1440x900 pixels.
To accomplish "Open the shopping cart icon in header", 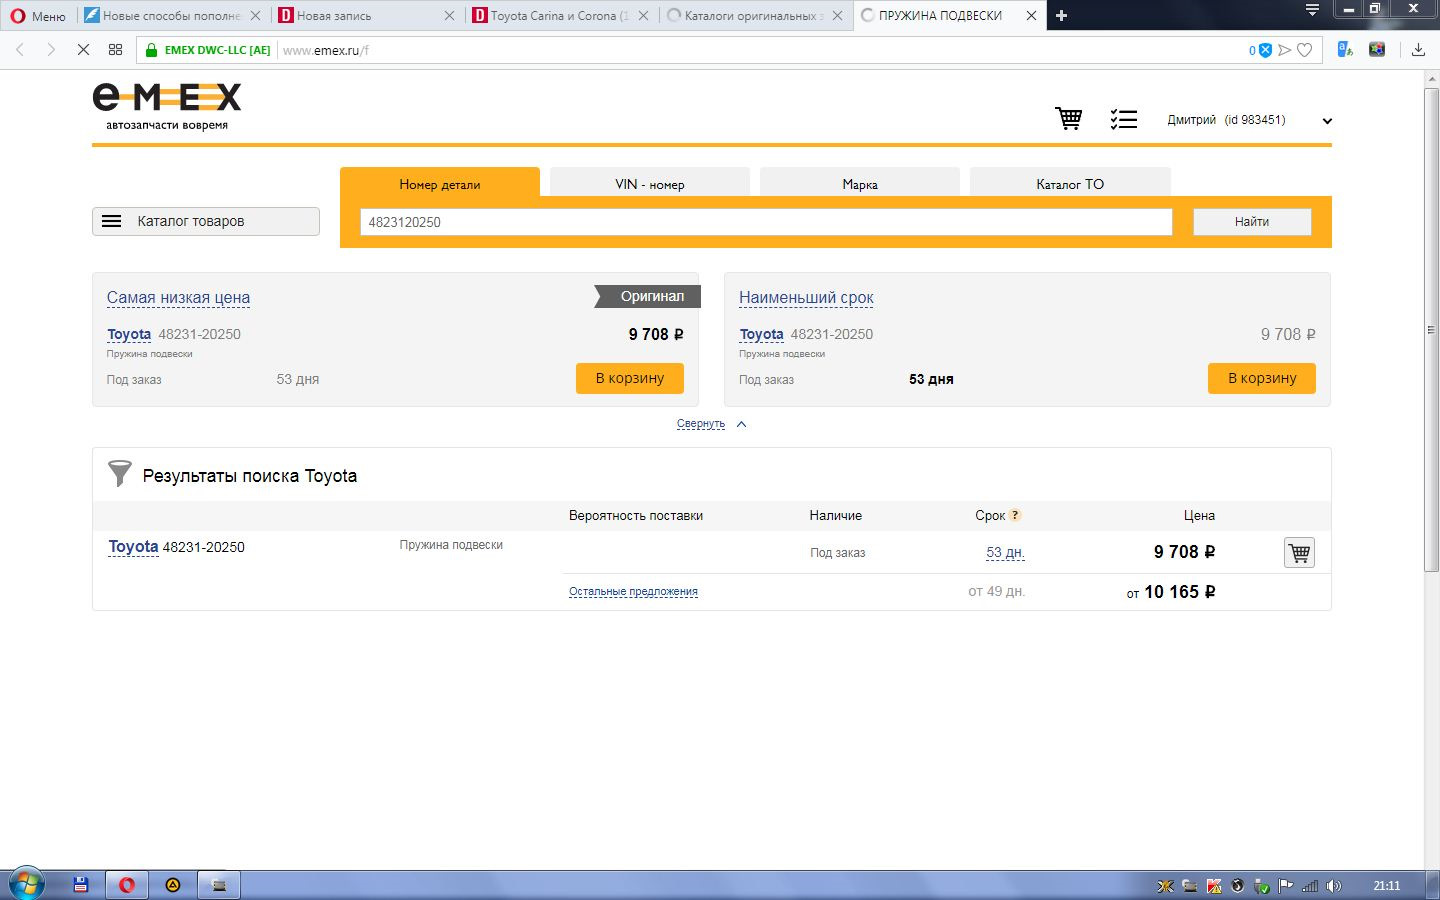I will click(1069, 119).
